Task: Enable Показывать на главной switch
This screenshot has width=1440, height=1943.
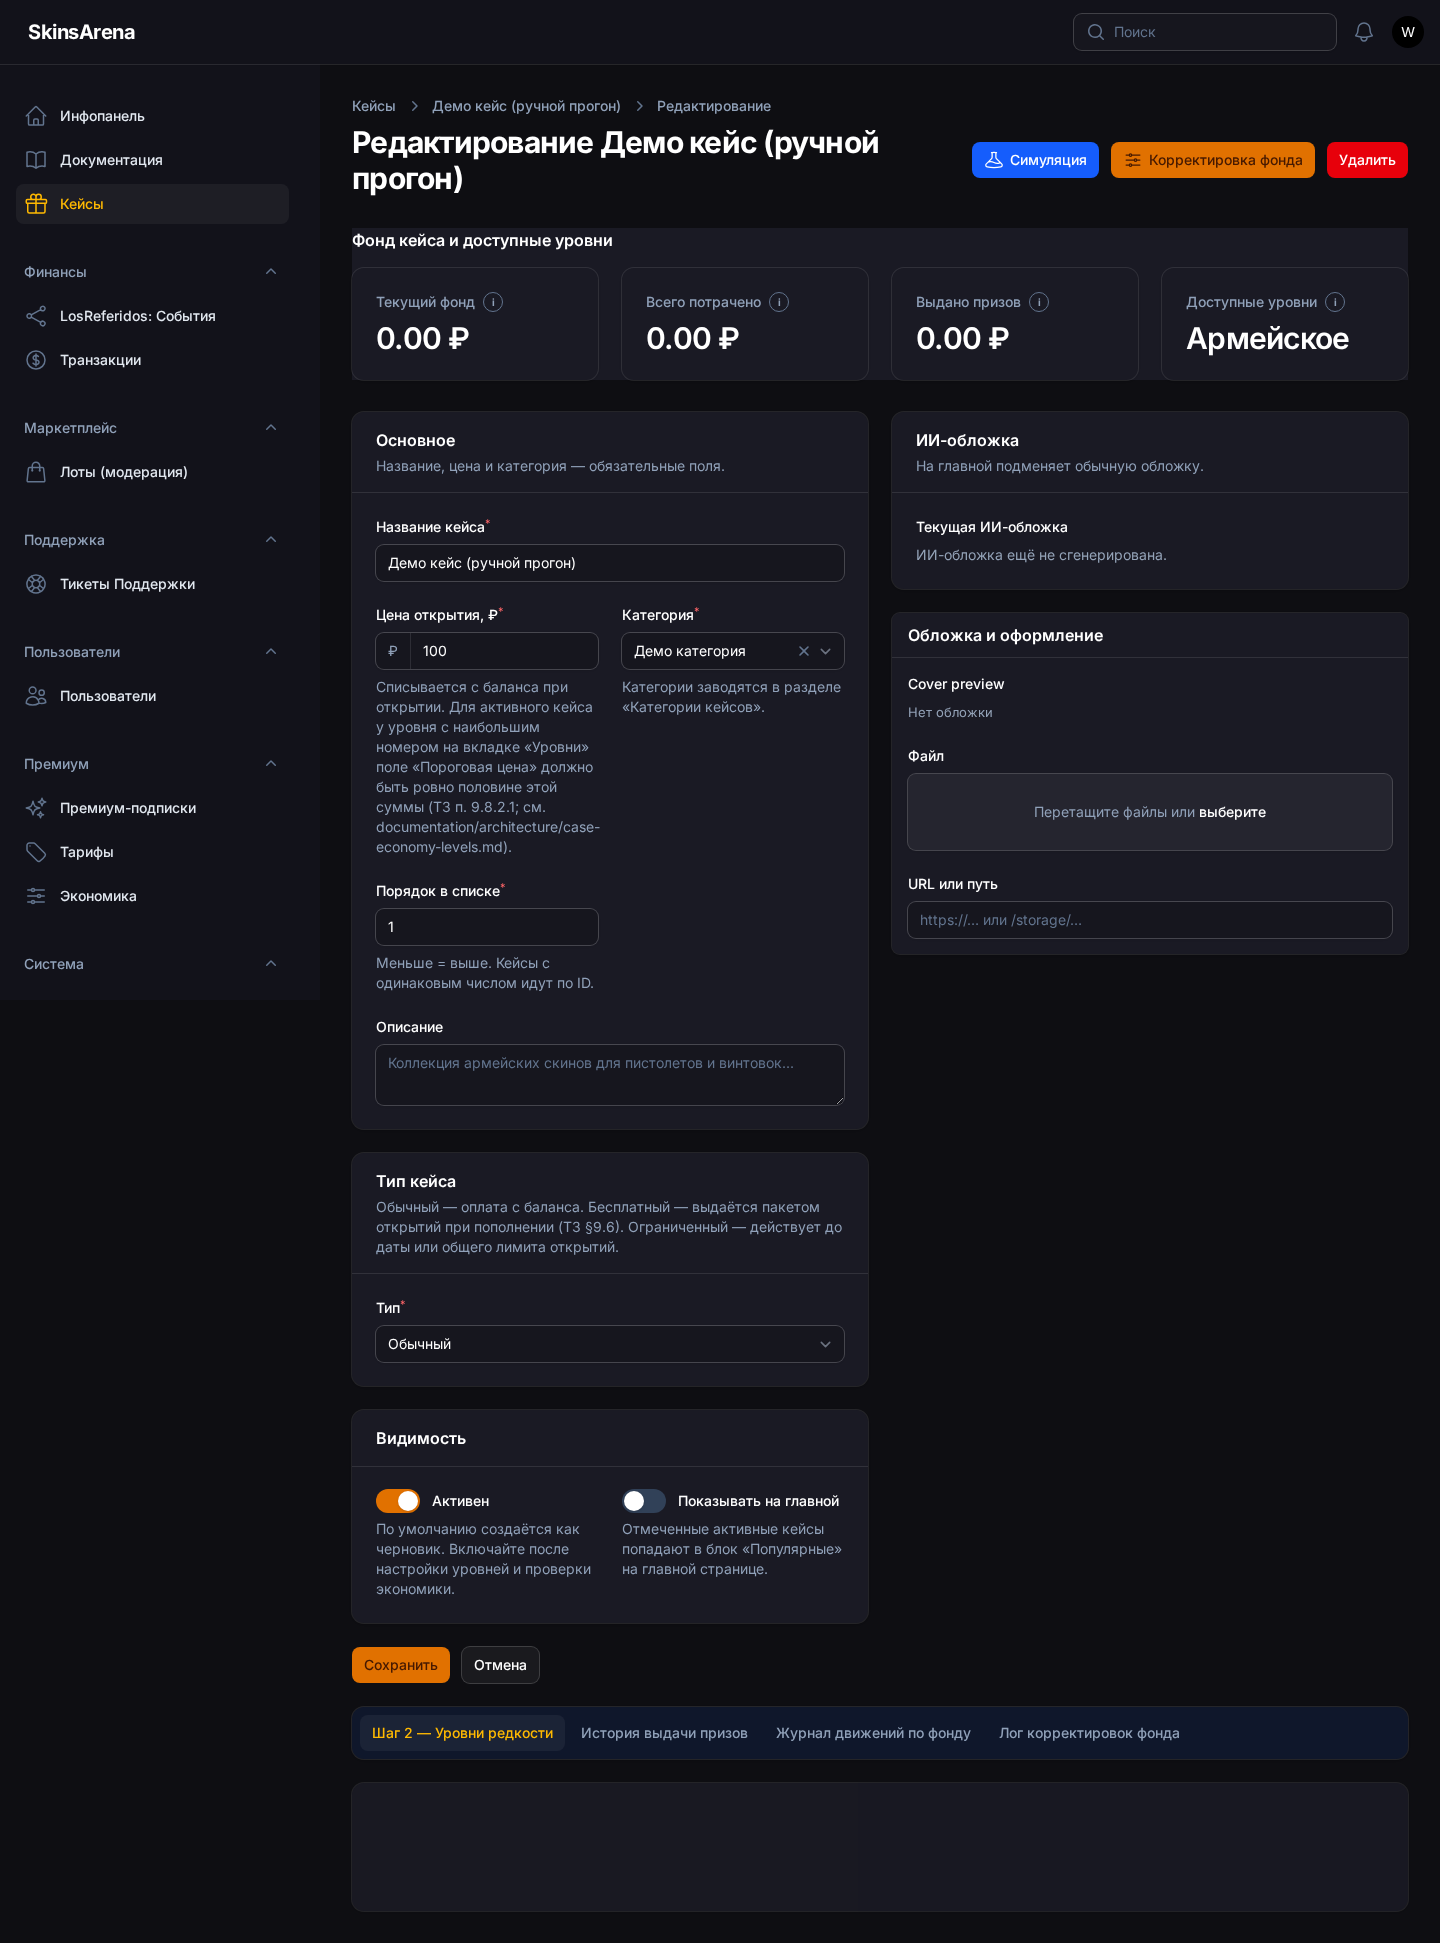Action: click(644, 1501)
